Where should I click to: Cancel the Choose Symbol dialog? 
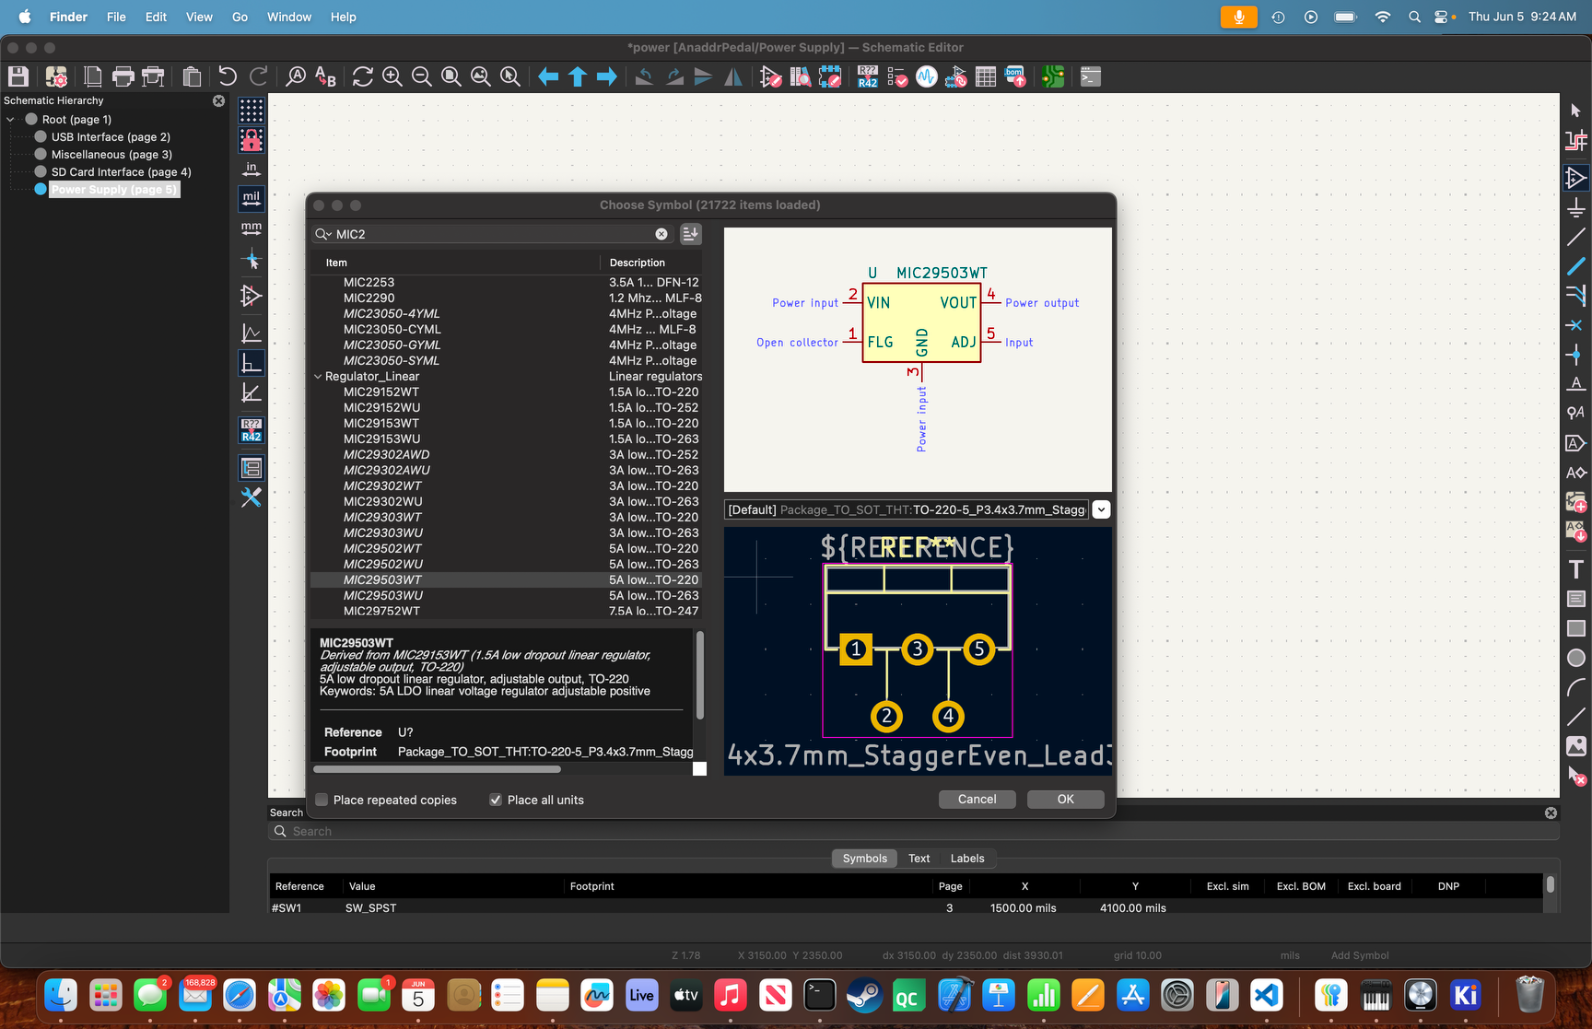[x=976, y=799]
